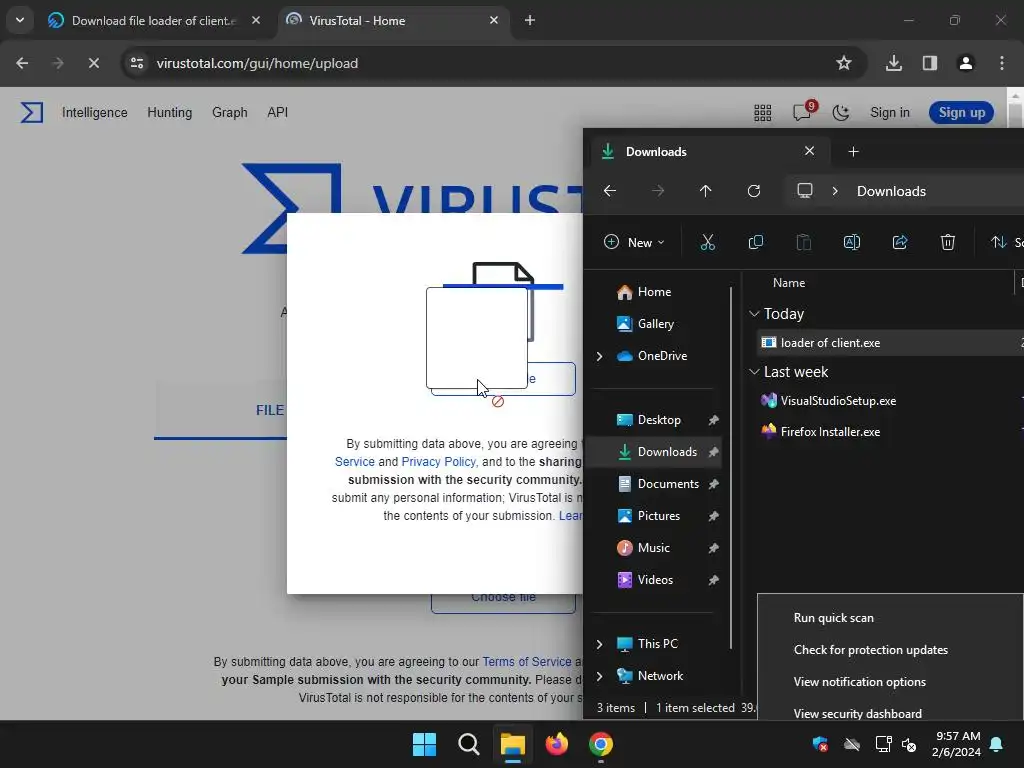Go back in File Explorer

(x=610, y=191)
